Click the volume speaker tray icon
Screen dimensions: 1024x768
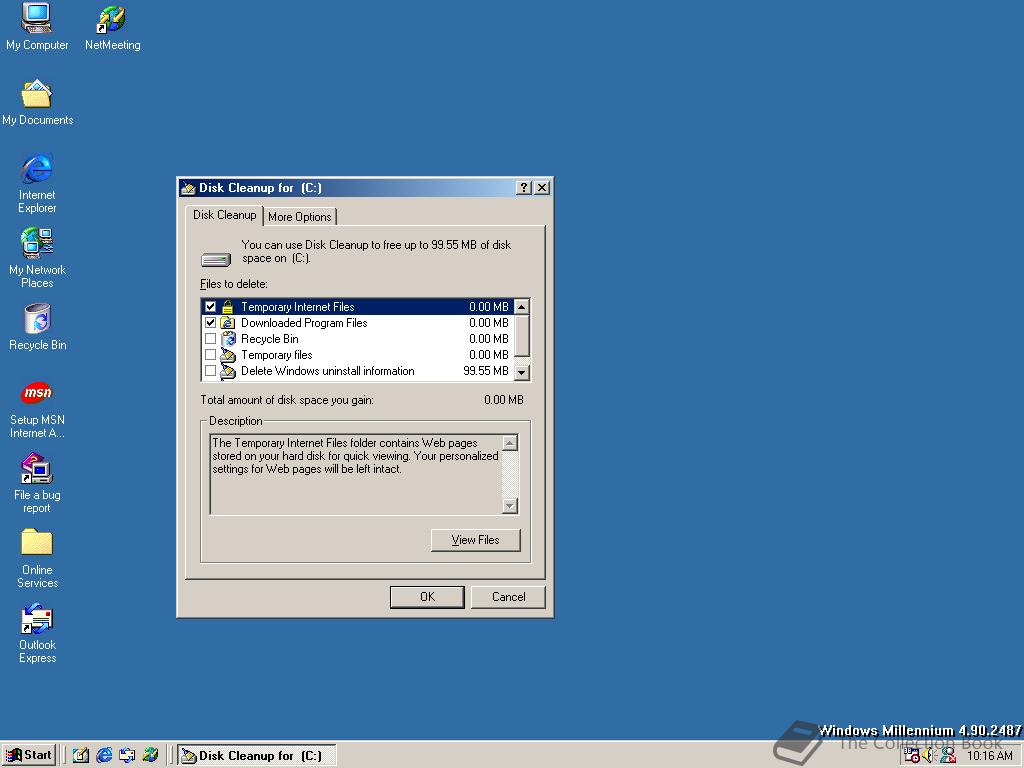pyautogui.click(x=929, y=756)
